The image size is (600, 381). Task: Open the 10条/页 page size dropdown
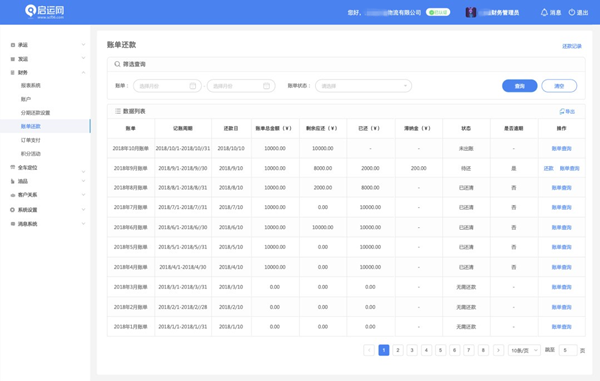(524, 350)
